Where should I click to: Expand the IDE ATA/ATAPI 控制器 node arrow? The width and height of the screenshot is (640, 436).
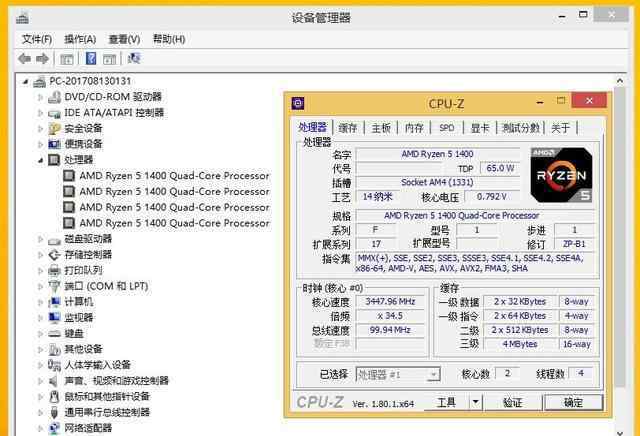pyautogui.click(x=40, y=113)
